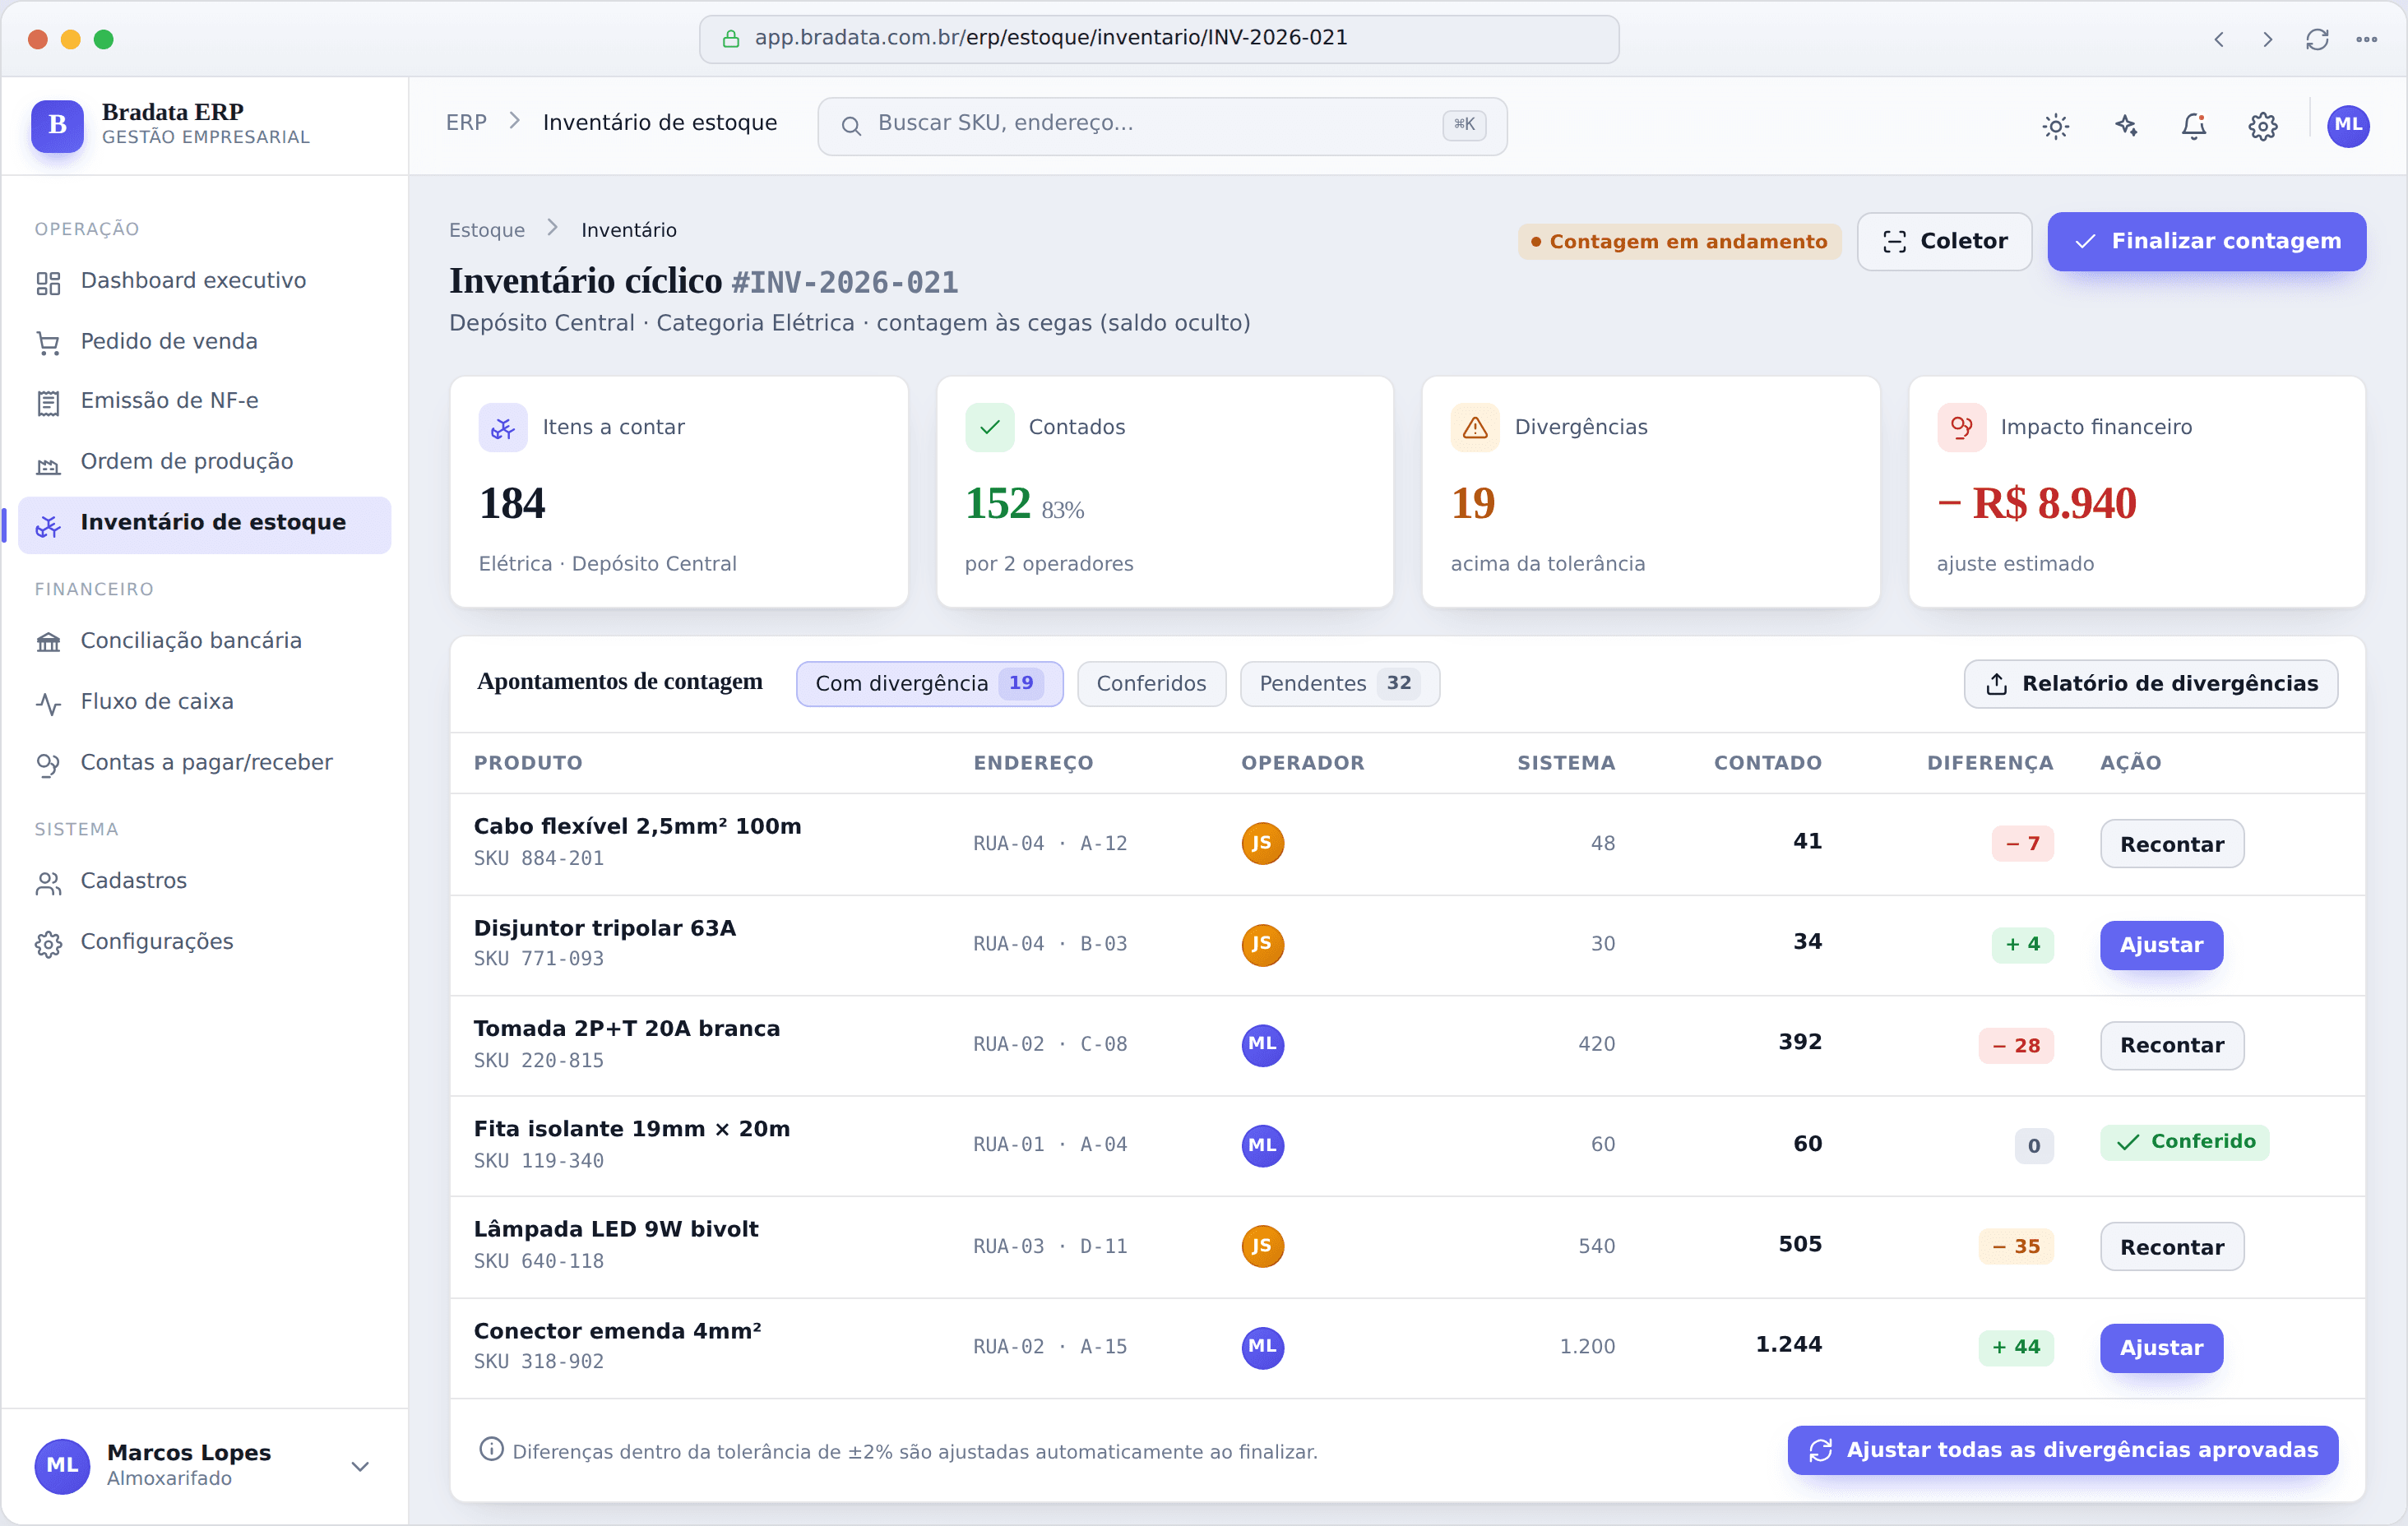
Task: Focus the Buscar SKU search field
Action: 1162,126
